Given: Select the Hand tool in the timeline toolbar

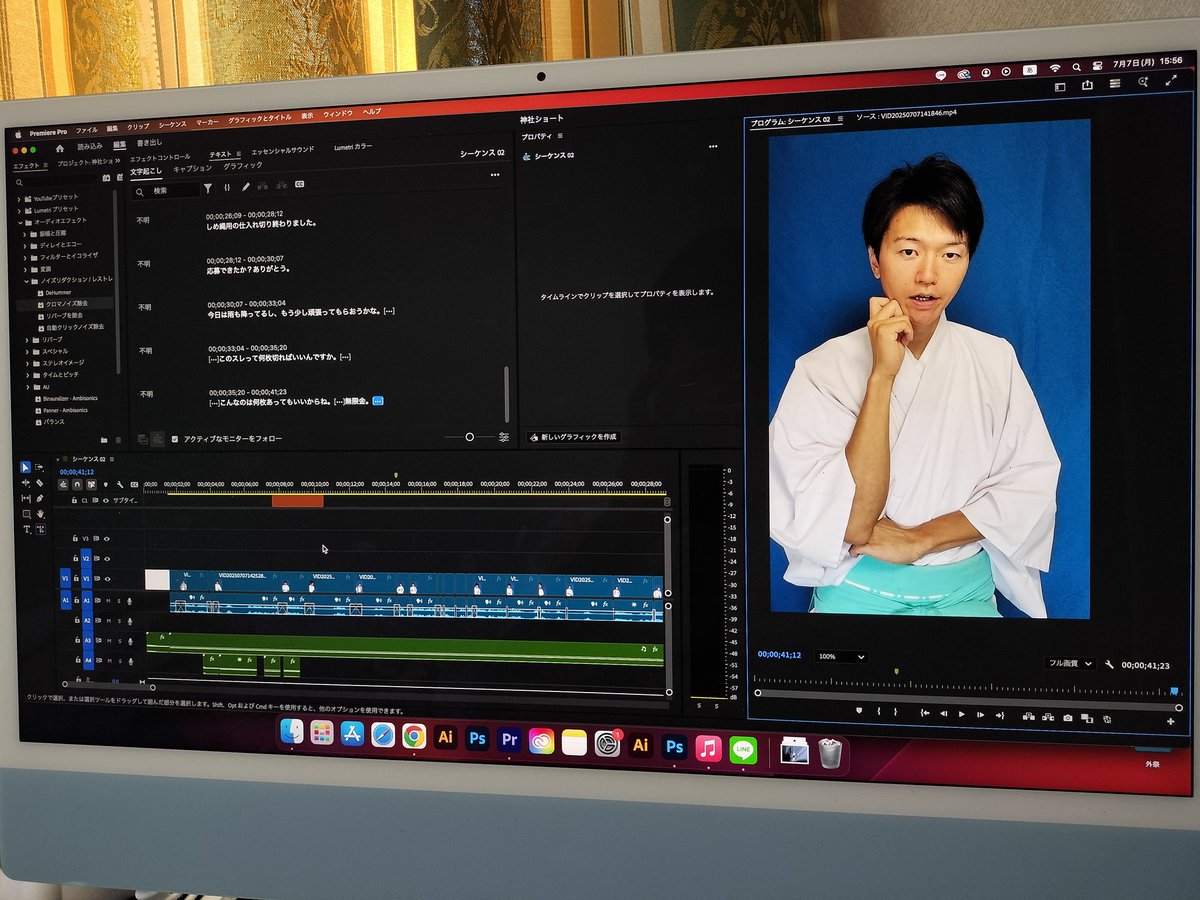Looking at the screenshot, I should click(41, 514).
